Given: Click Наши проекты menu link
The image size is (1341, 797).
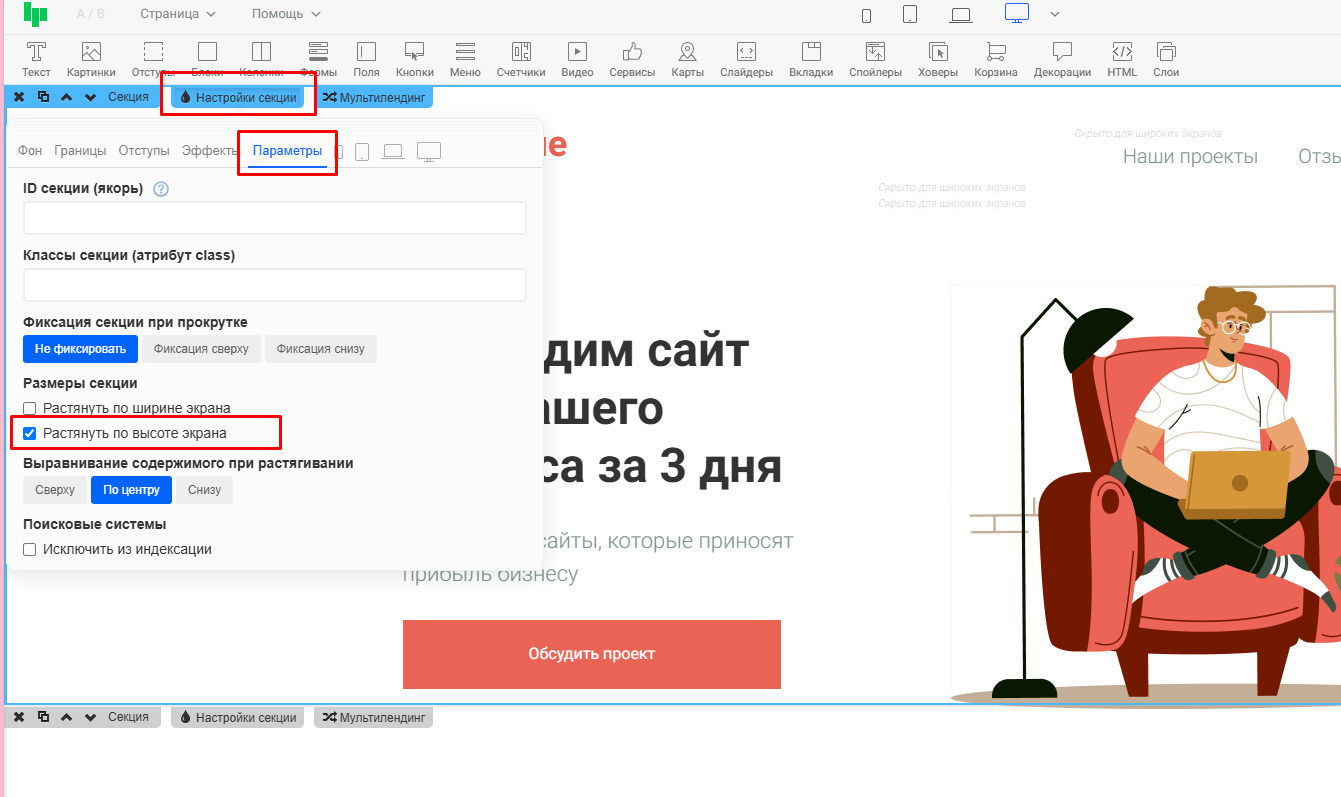Looking at the screenshot, I should click(1190, 156).
